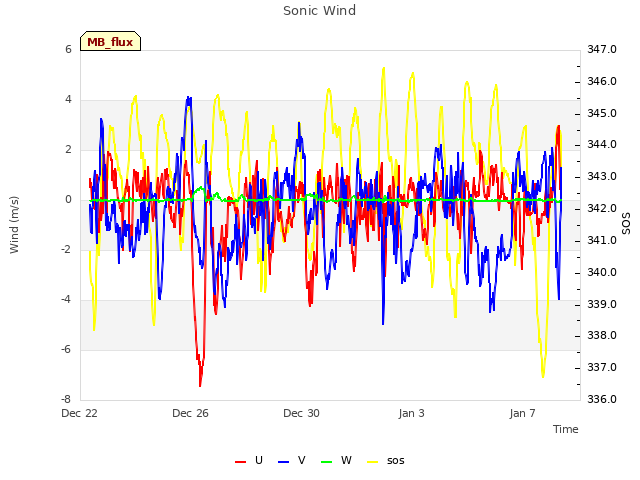The height and width of the screenshot is (480, 640).
Task: Click the 339.0 right axis value
Action: click(602, 304)
